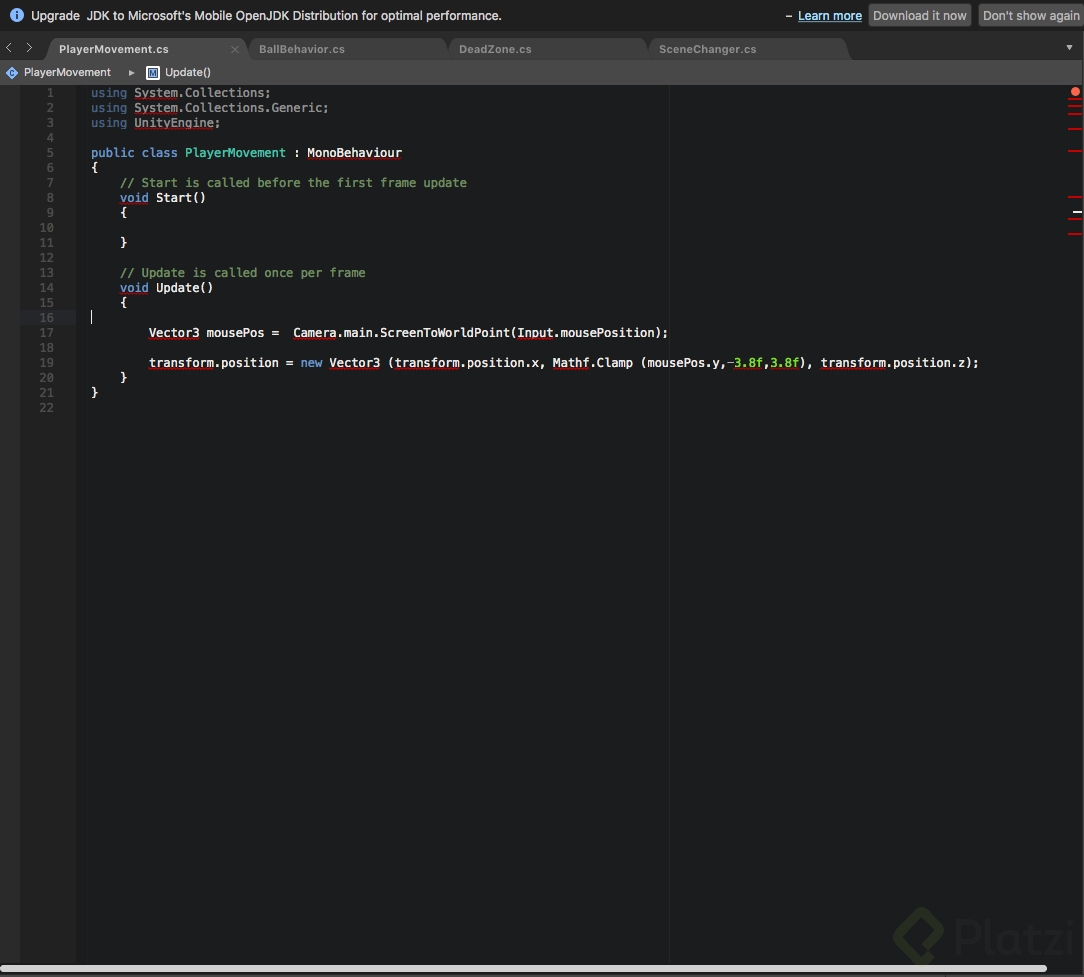Click the info icon in upgrade banner
Image resolution: width=1084 pixels, height=977 pixels.
[x=16, y=16]
